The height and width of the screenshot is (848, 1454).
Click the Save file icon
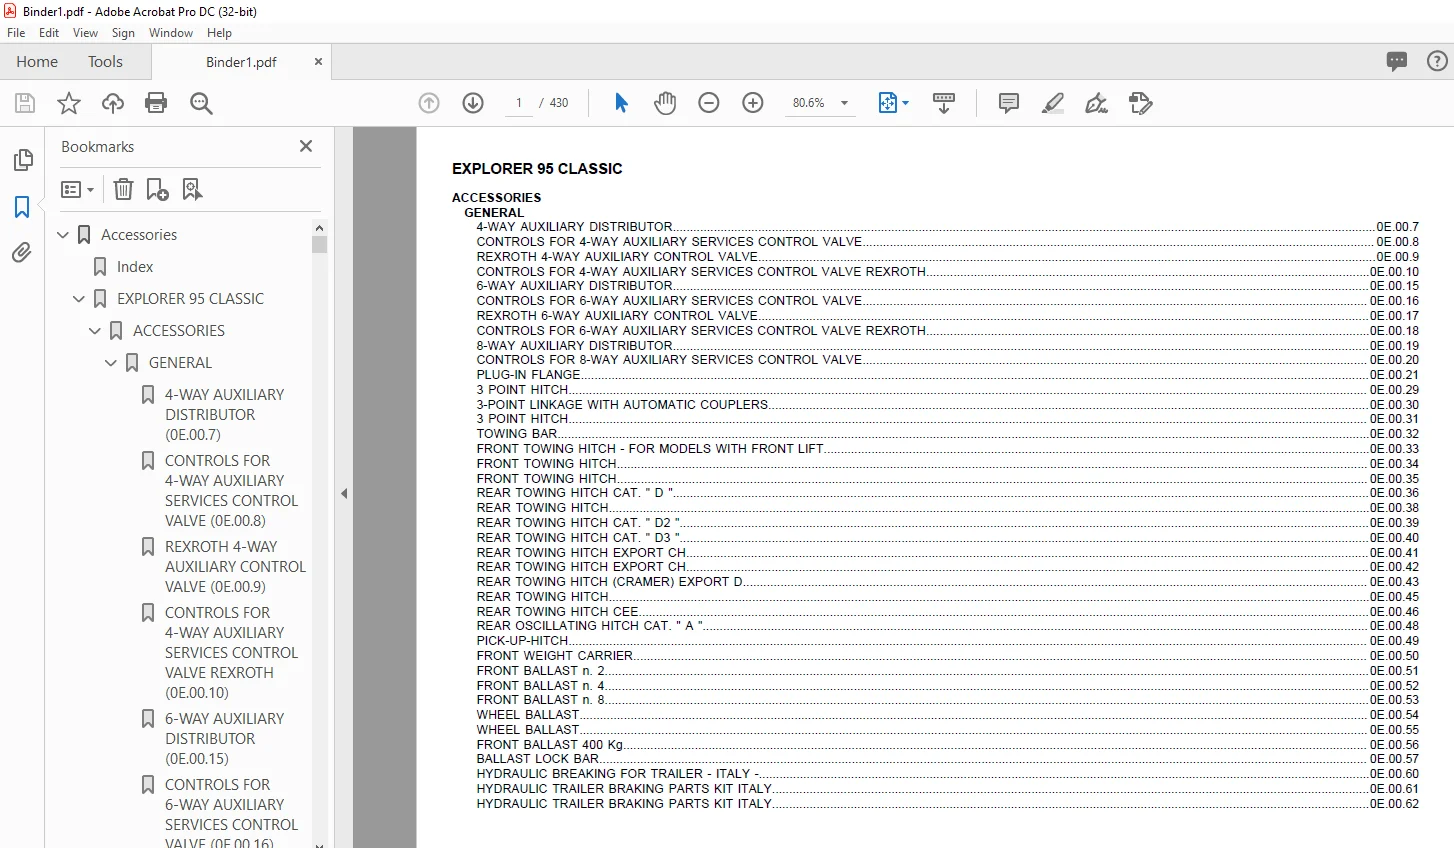click(x=25, y=103)
